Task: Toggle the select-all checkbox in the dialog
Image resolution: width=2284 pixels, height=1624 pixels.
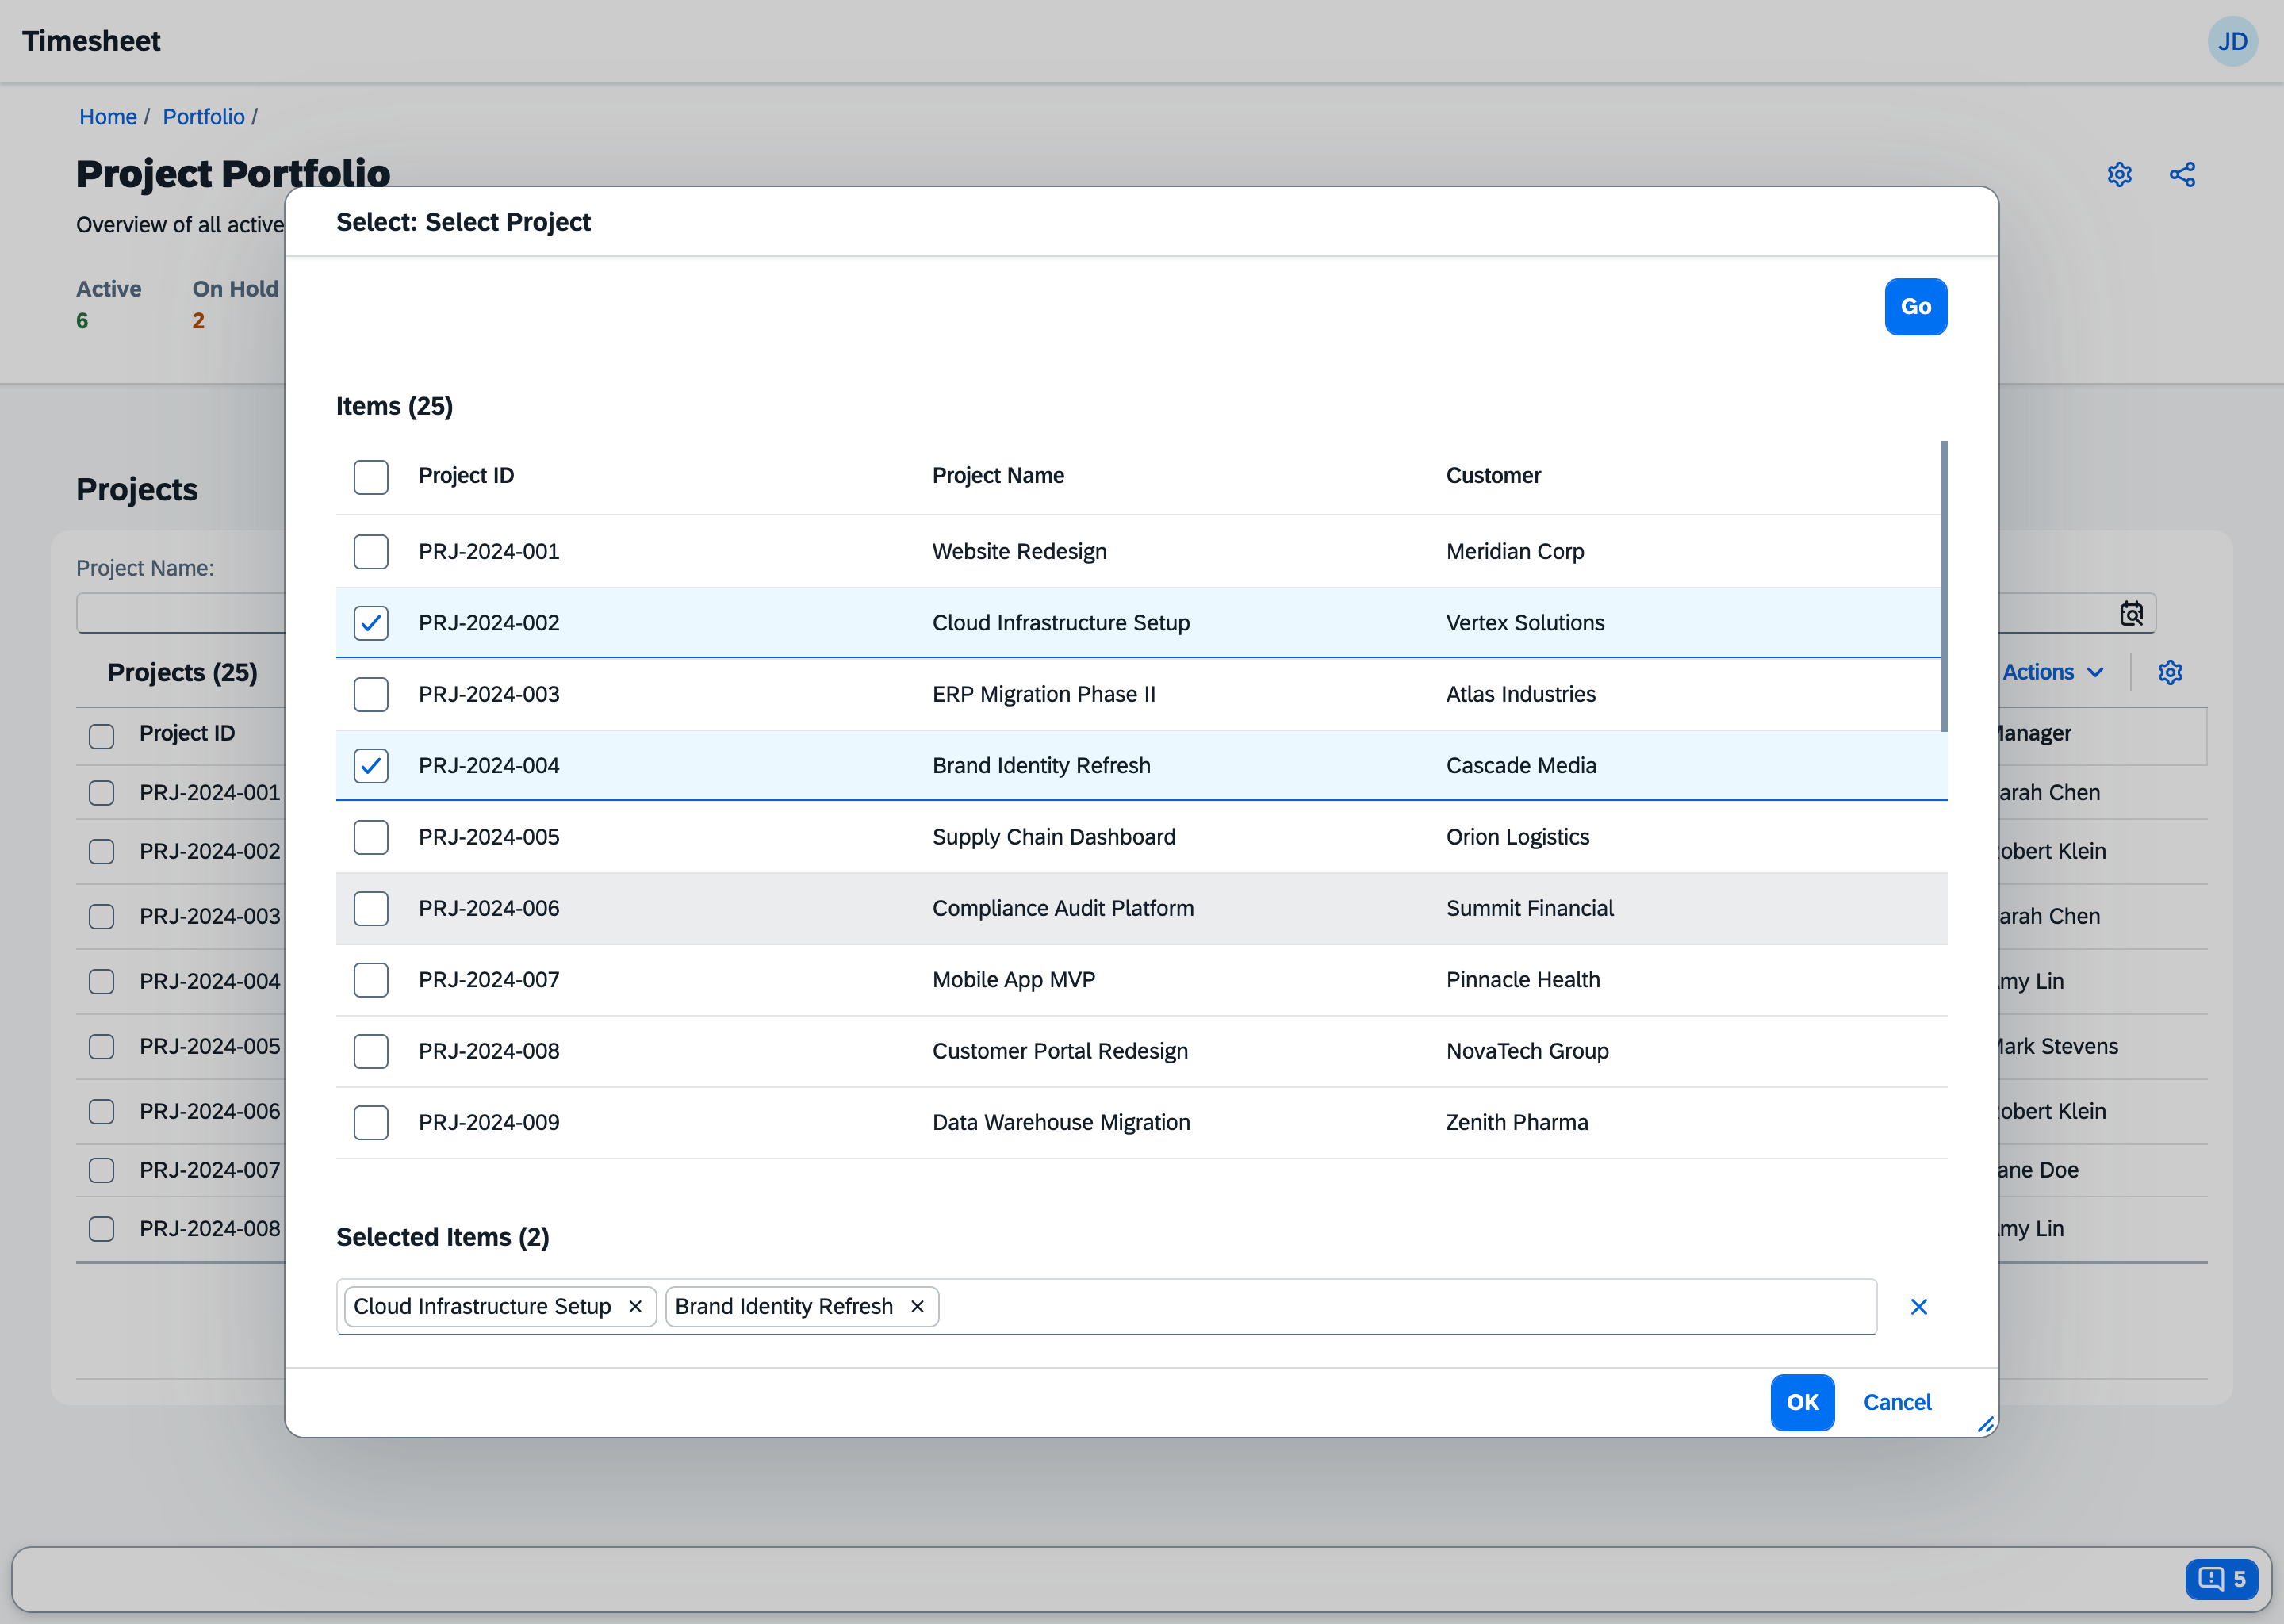Action: 371,477
